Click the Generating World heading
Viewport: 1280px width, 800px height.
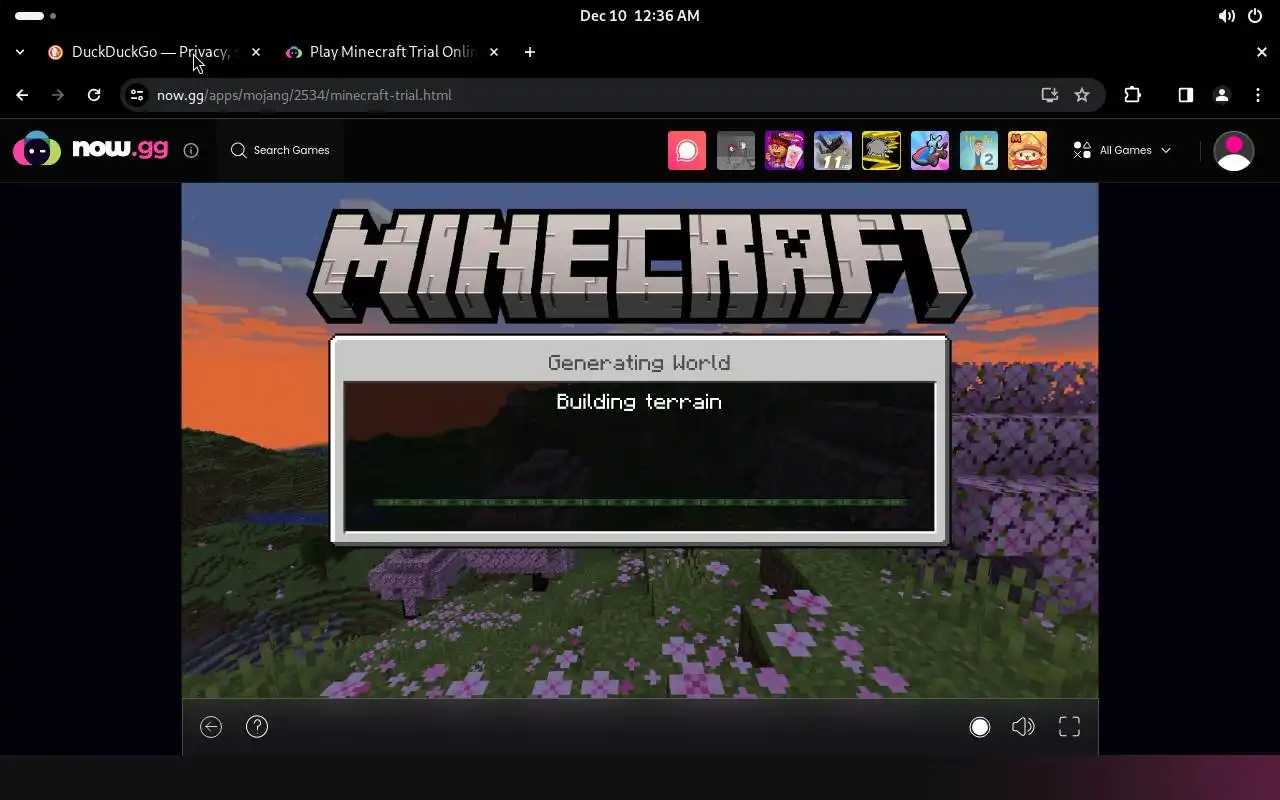639,363
